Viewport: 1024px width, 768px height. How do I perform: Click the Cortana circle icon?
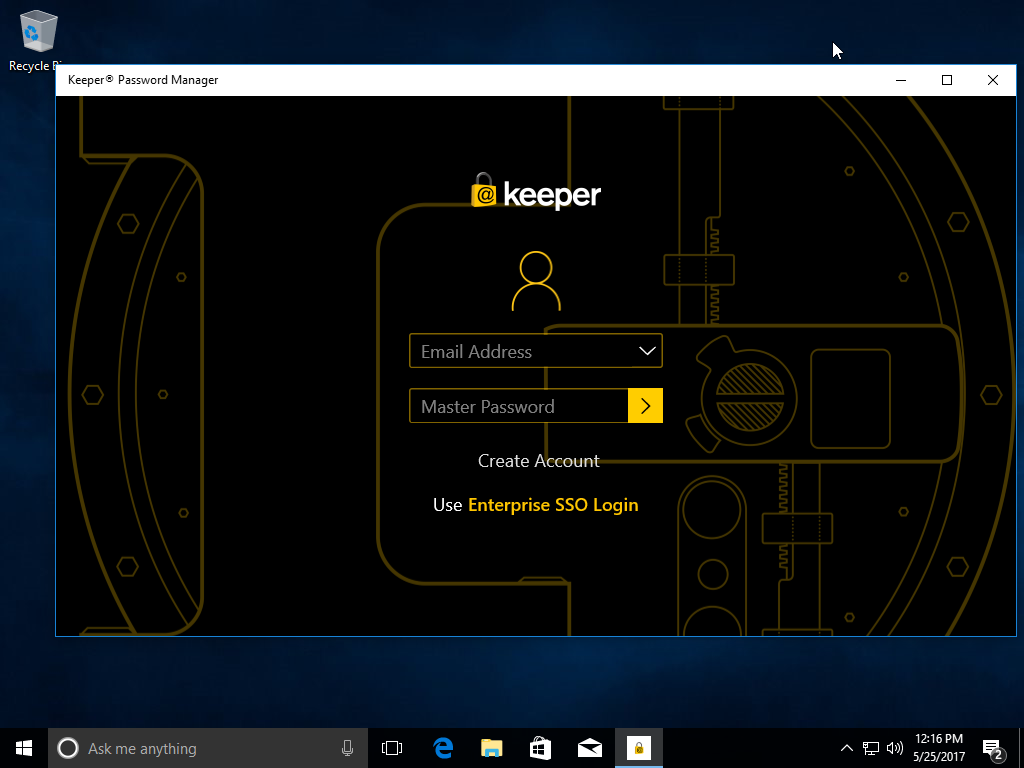(x=68, y=748)
